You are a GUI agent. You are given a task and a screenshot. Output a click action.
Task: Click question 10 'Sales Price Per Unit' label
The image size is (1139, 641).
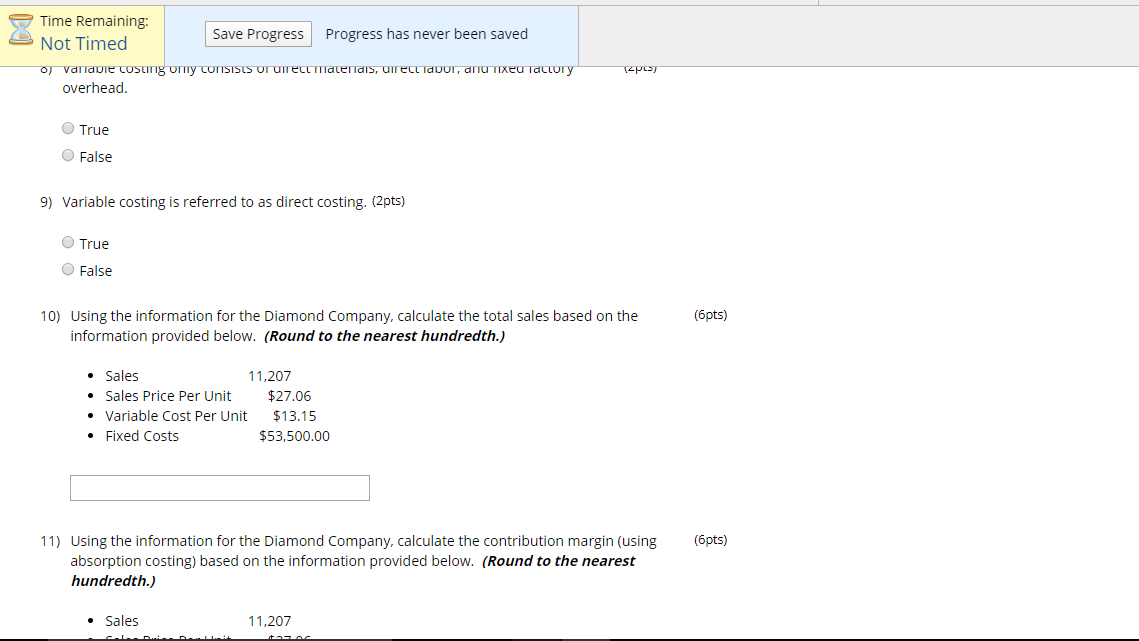click(168, 396)
